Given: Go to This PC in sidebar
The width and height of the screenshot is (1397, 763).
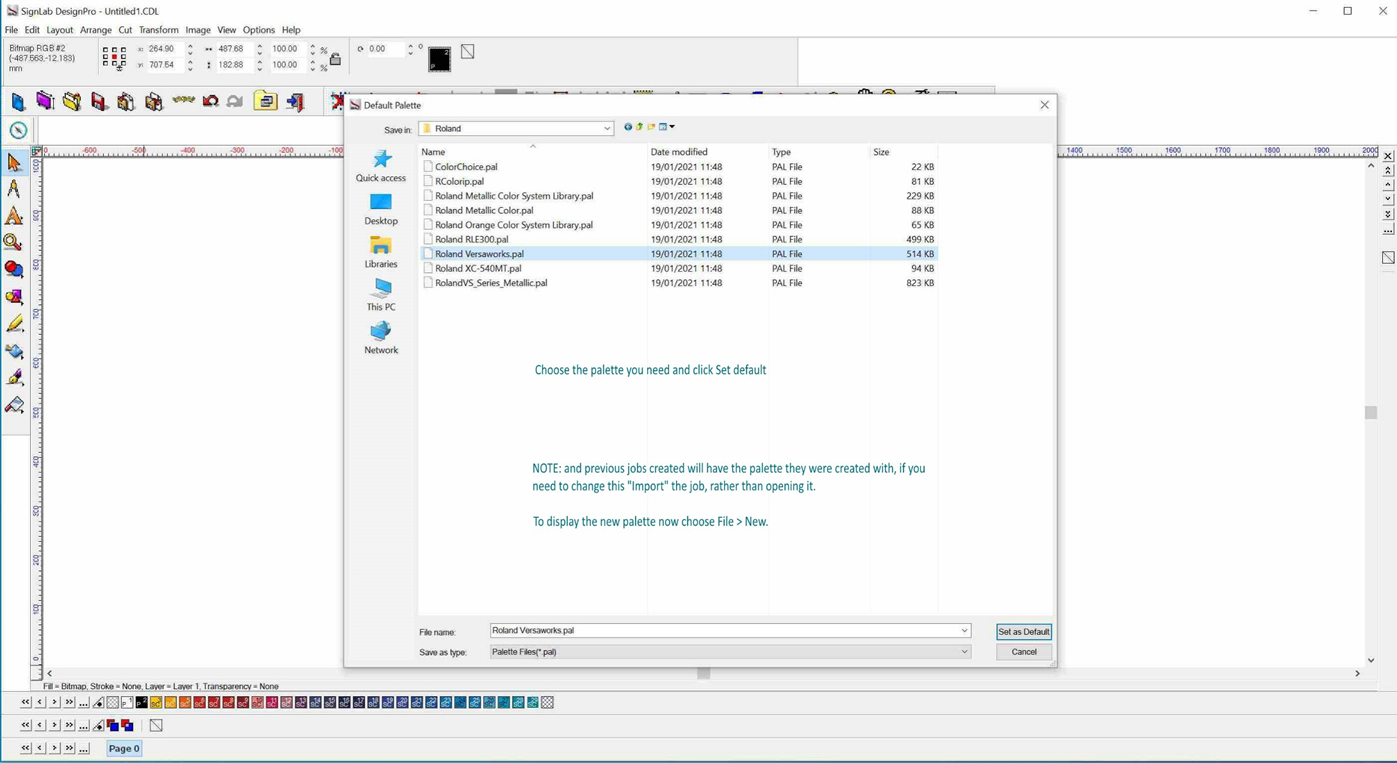Looking at the screenshot, I should 381,295.
